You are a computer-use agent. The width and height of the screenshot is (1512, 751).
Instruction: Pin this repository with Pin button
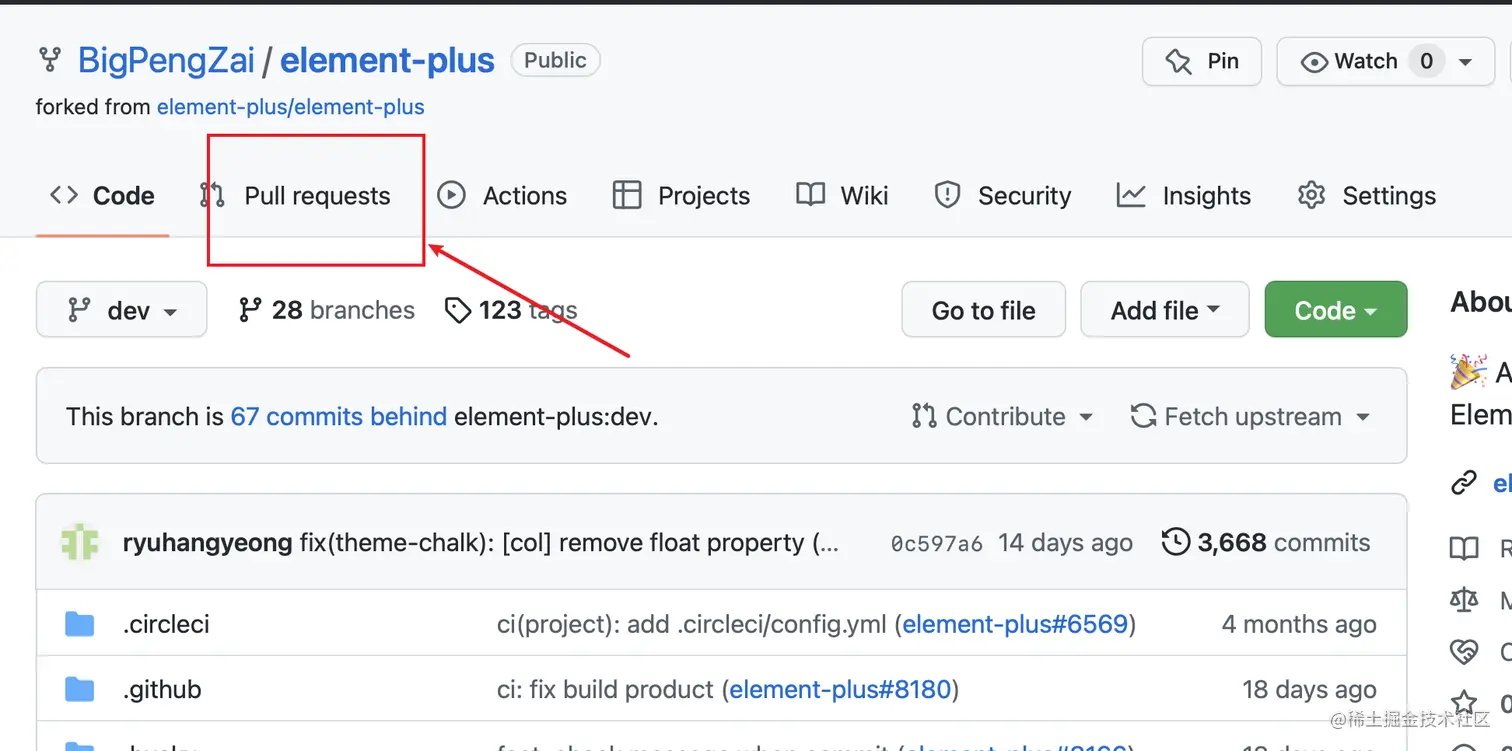click(1202, 61)
